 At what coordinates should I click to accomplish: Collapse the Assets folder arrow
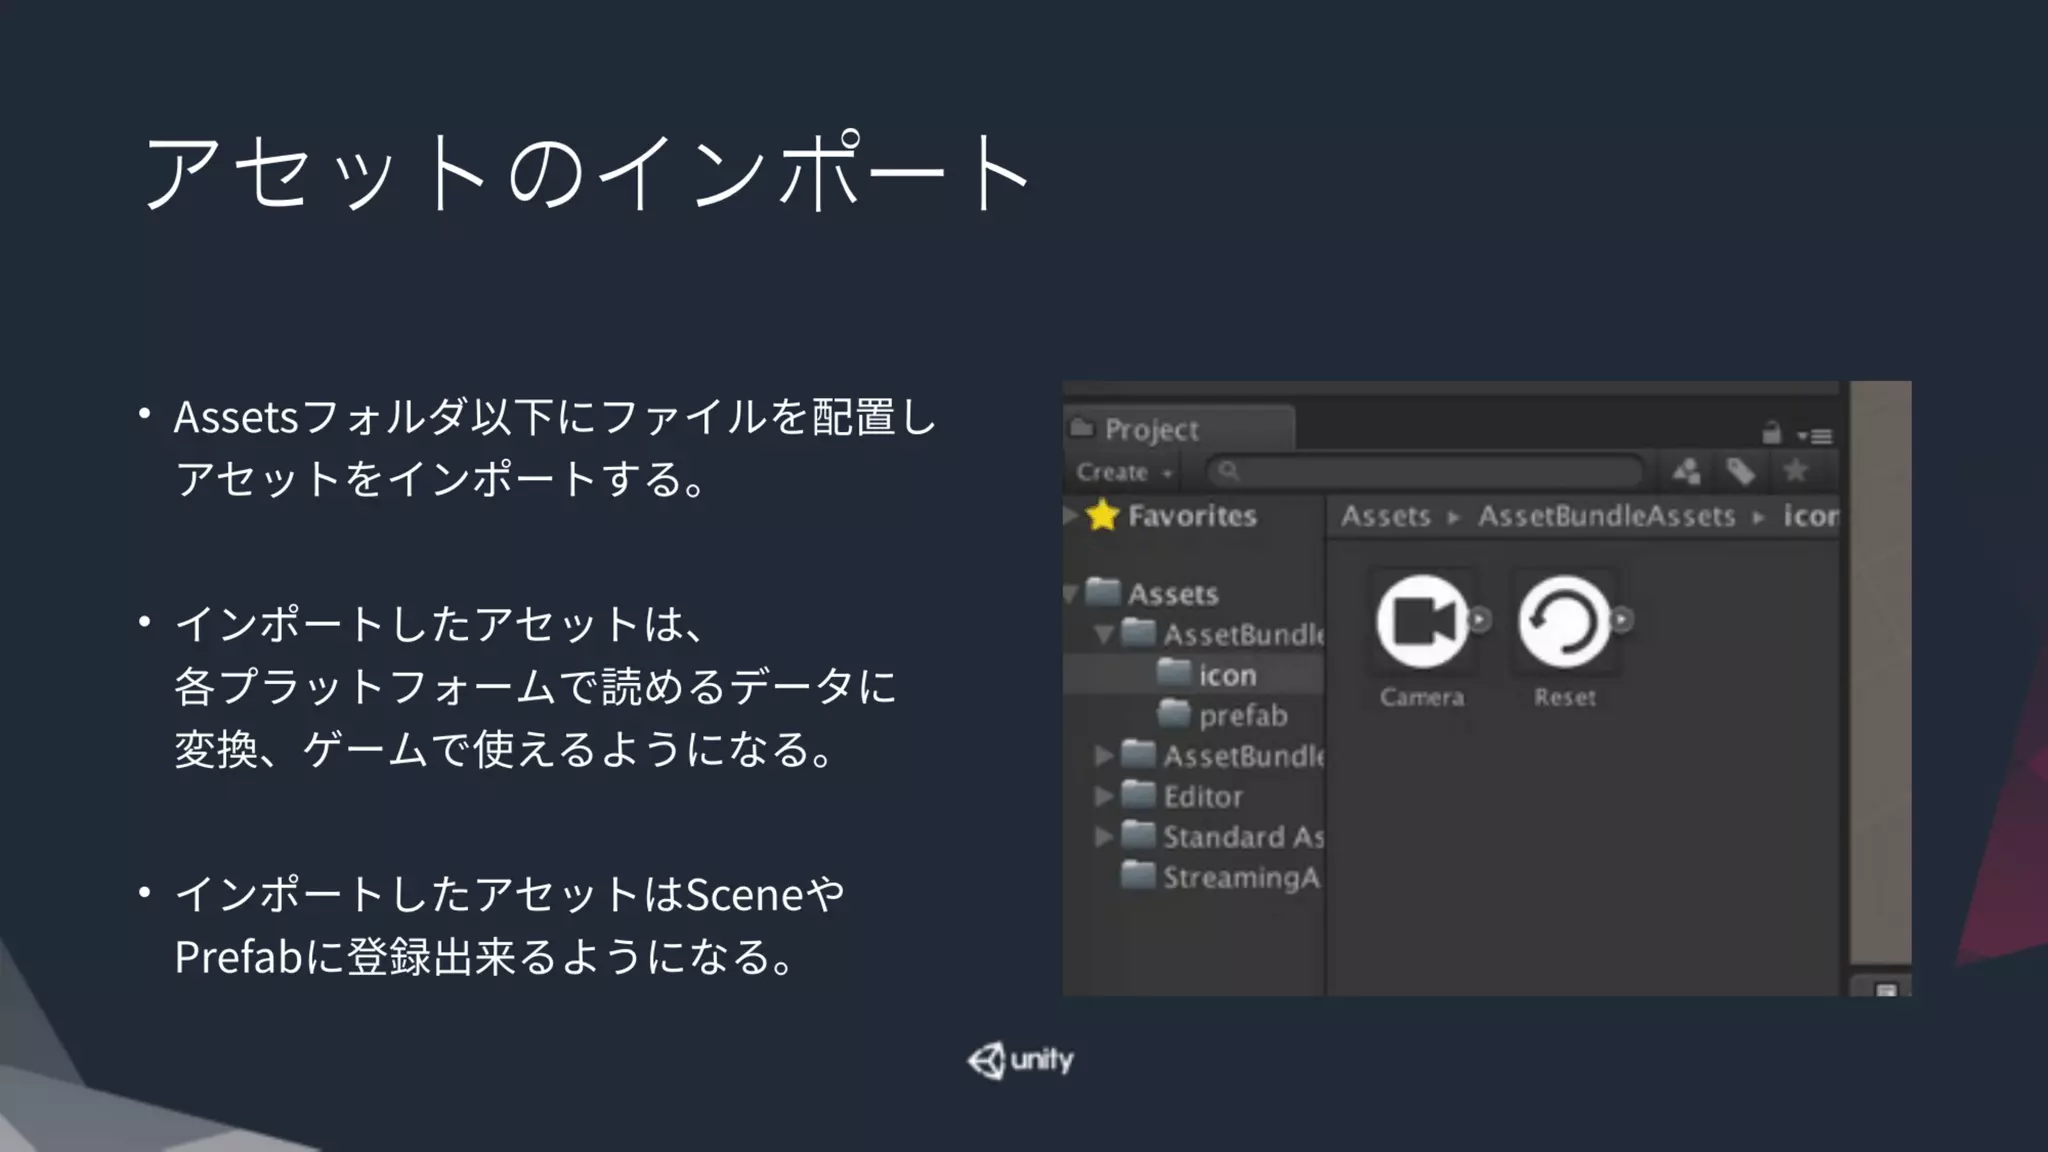click(x=1070, y=594)
